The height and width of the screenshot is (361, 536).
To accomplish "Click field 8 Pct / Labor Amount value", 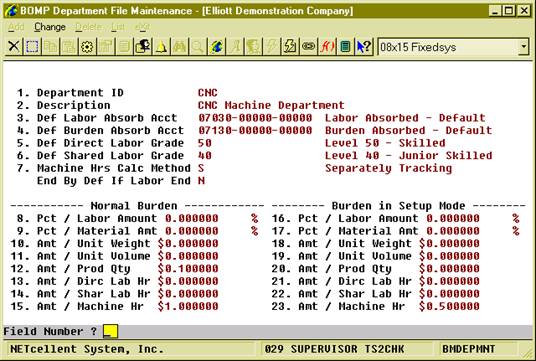I will point(191,218).
